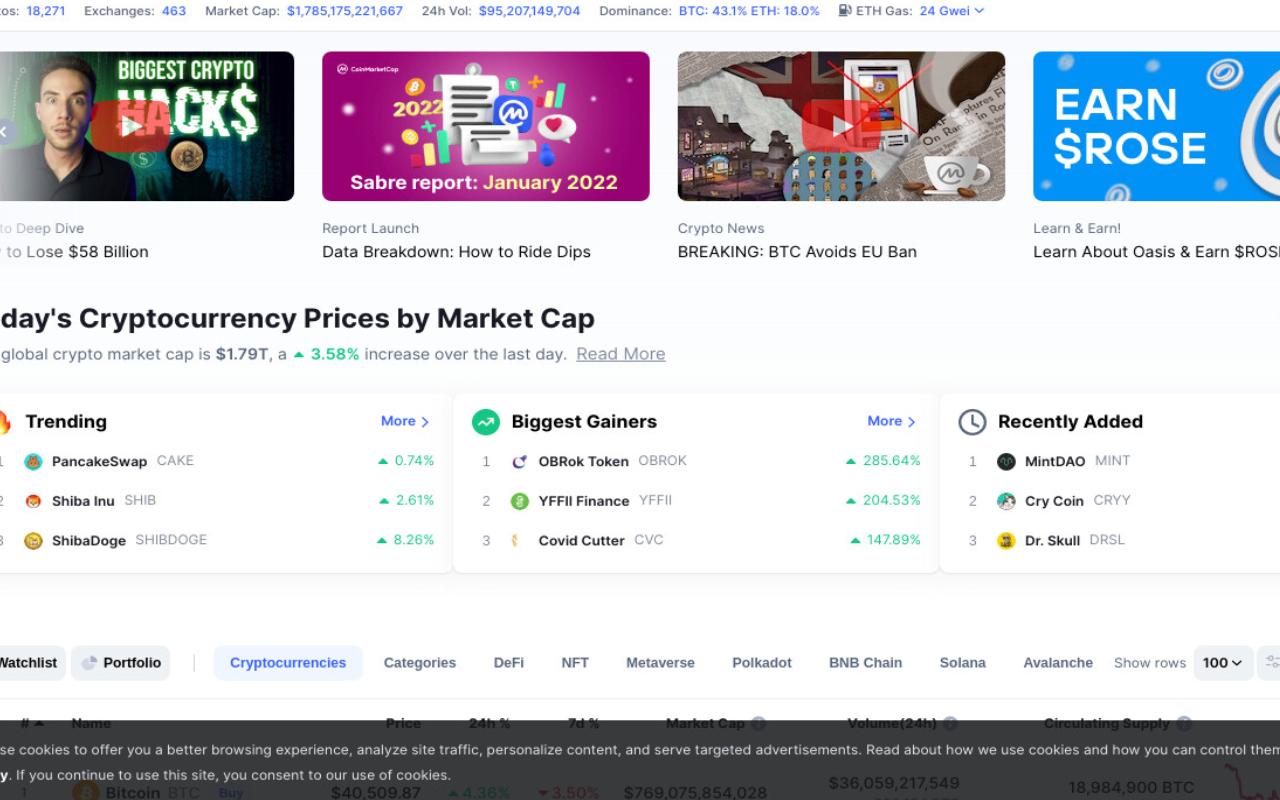This screenshot has height=800, width=1280.
Task: Open the ETH Gas dropdown chevron
Action: coord(979,11)
